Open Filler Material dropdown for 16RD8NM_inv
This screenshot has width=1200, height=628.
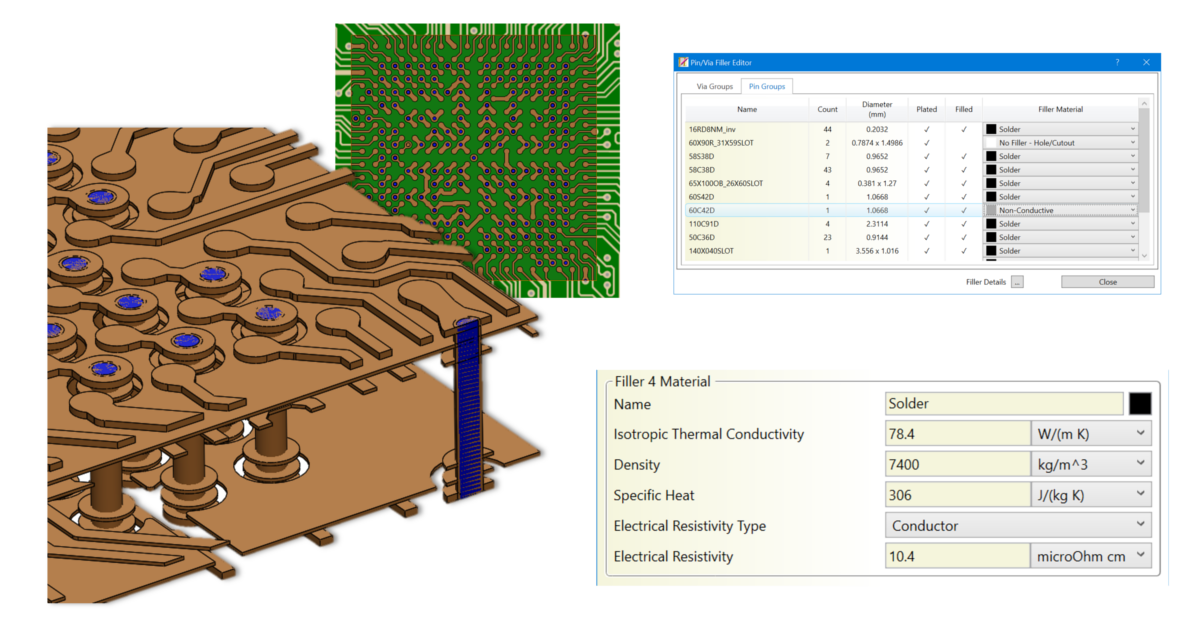click(x=1134, y=129)
